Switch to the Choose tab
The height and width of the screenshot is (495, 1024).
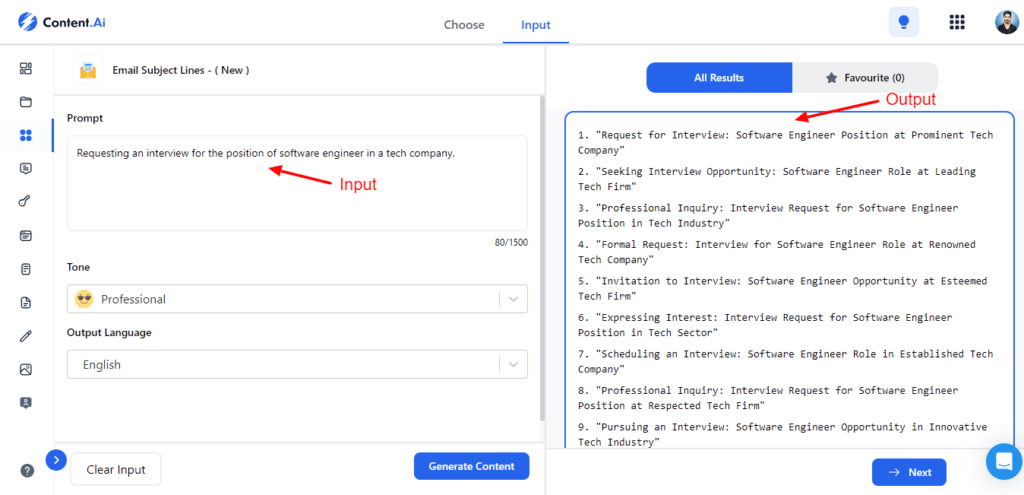[464, 25]
